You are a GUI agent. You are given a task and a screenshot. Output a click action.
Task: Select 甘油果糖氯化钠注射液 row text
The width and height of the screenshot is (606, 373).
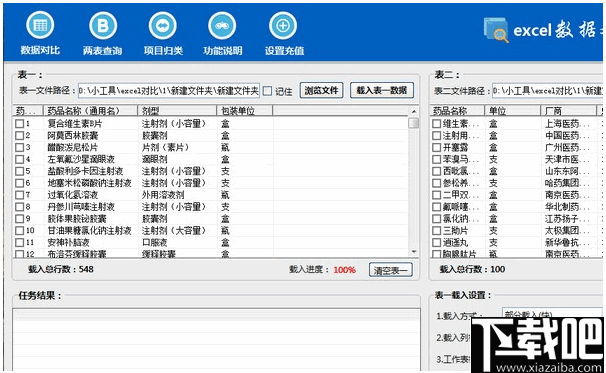(x=90, y=231)
